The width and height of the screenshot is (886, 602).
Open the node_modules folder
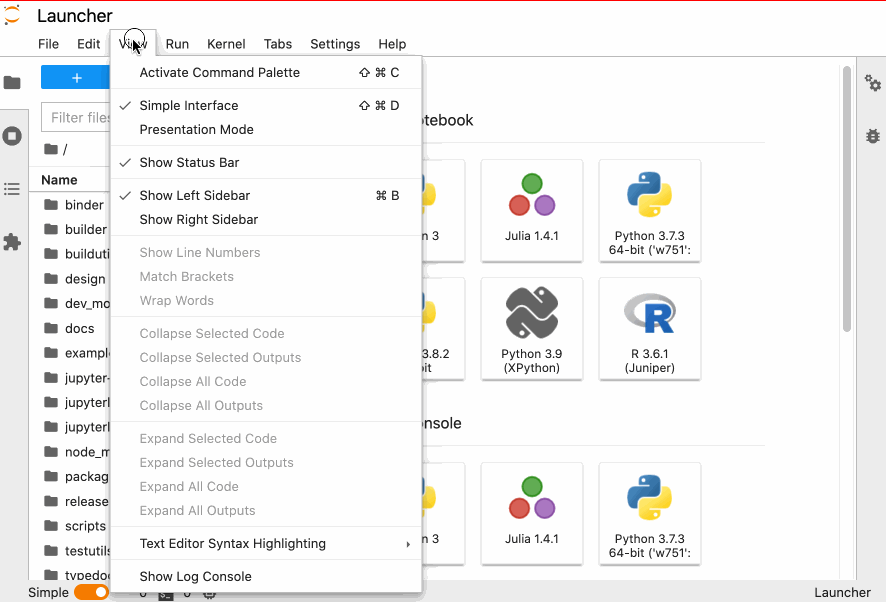click(x=71, y=452)
